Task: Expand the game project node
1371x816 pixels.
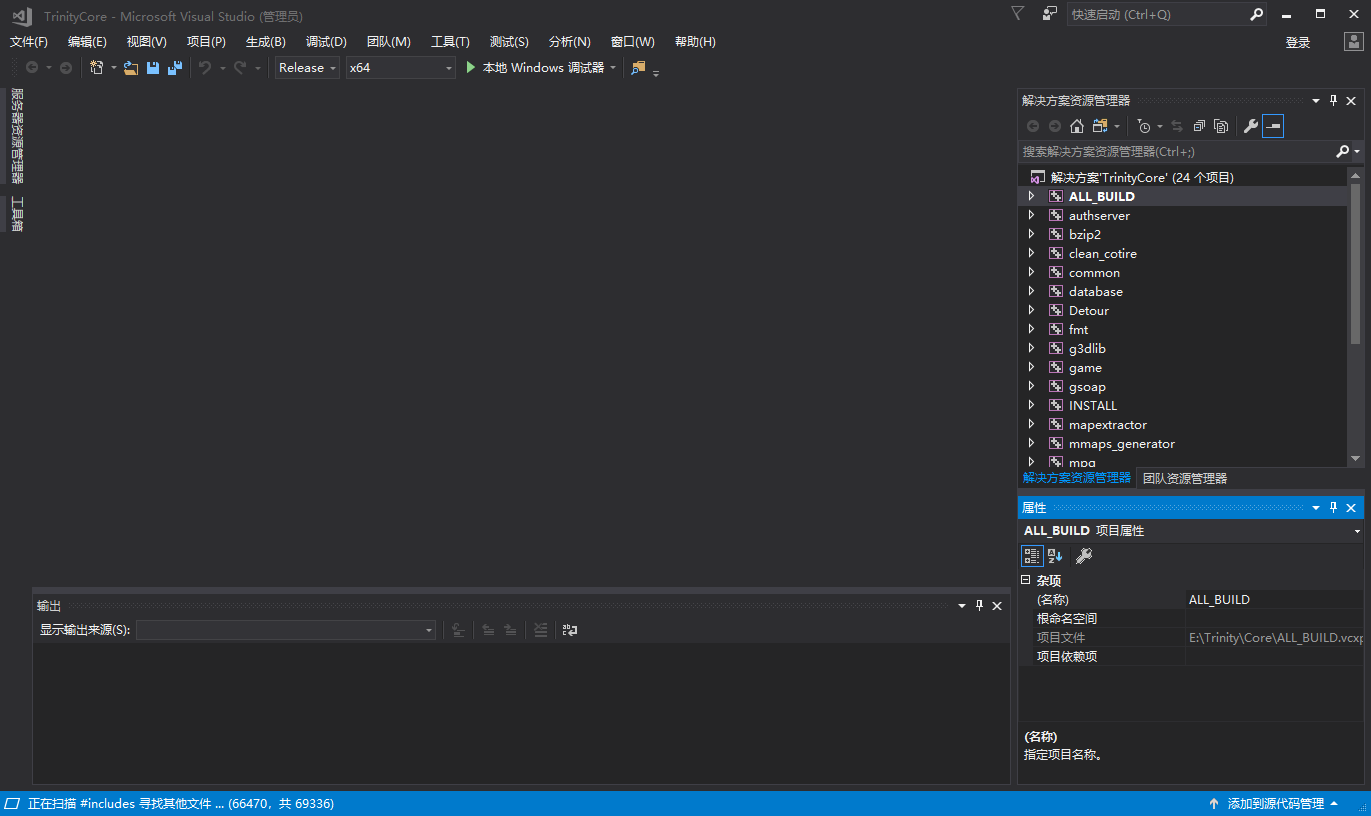Action: tap(1031, 368)
